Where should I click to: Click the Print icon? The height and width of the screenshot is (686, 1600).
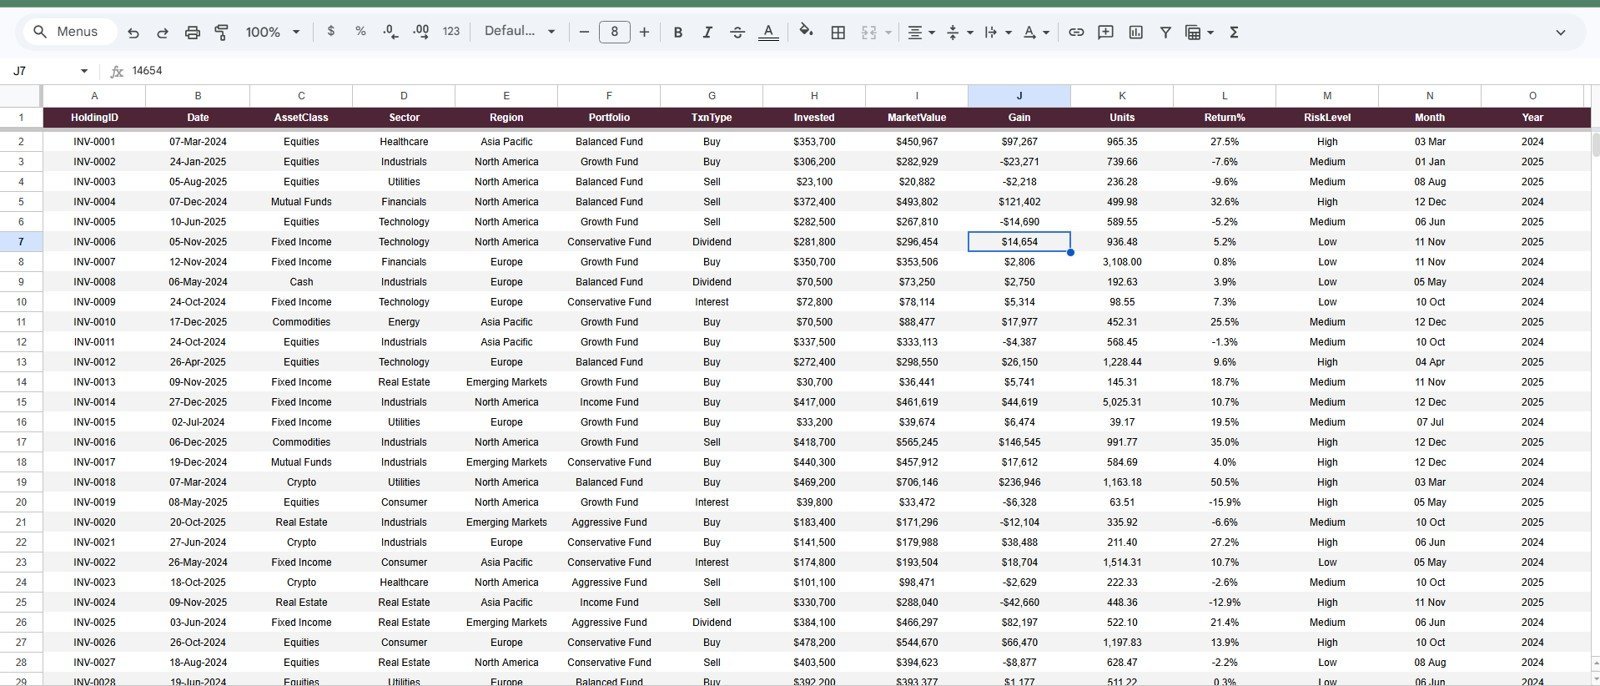pos(192,32)
